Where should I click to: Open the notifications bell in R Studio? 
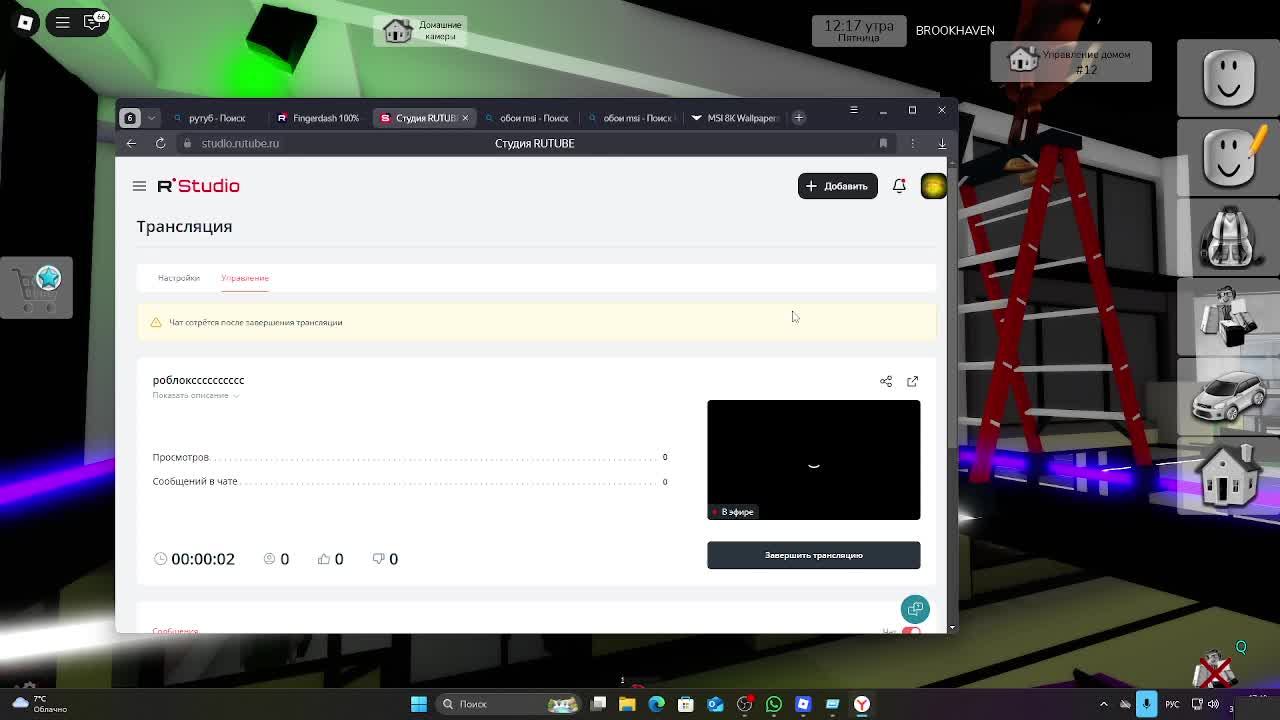point(899,186)
